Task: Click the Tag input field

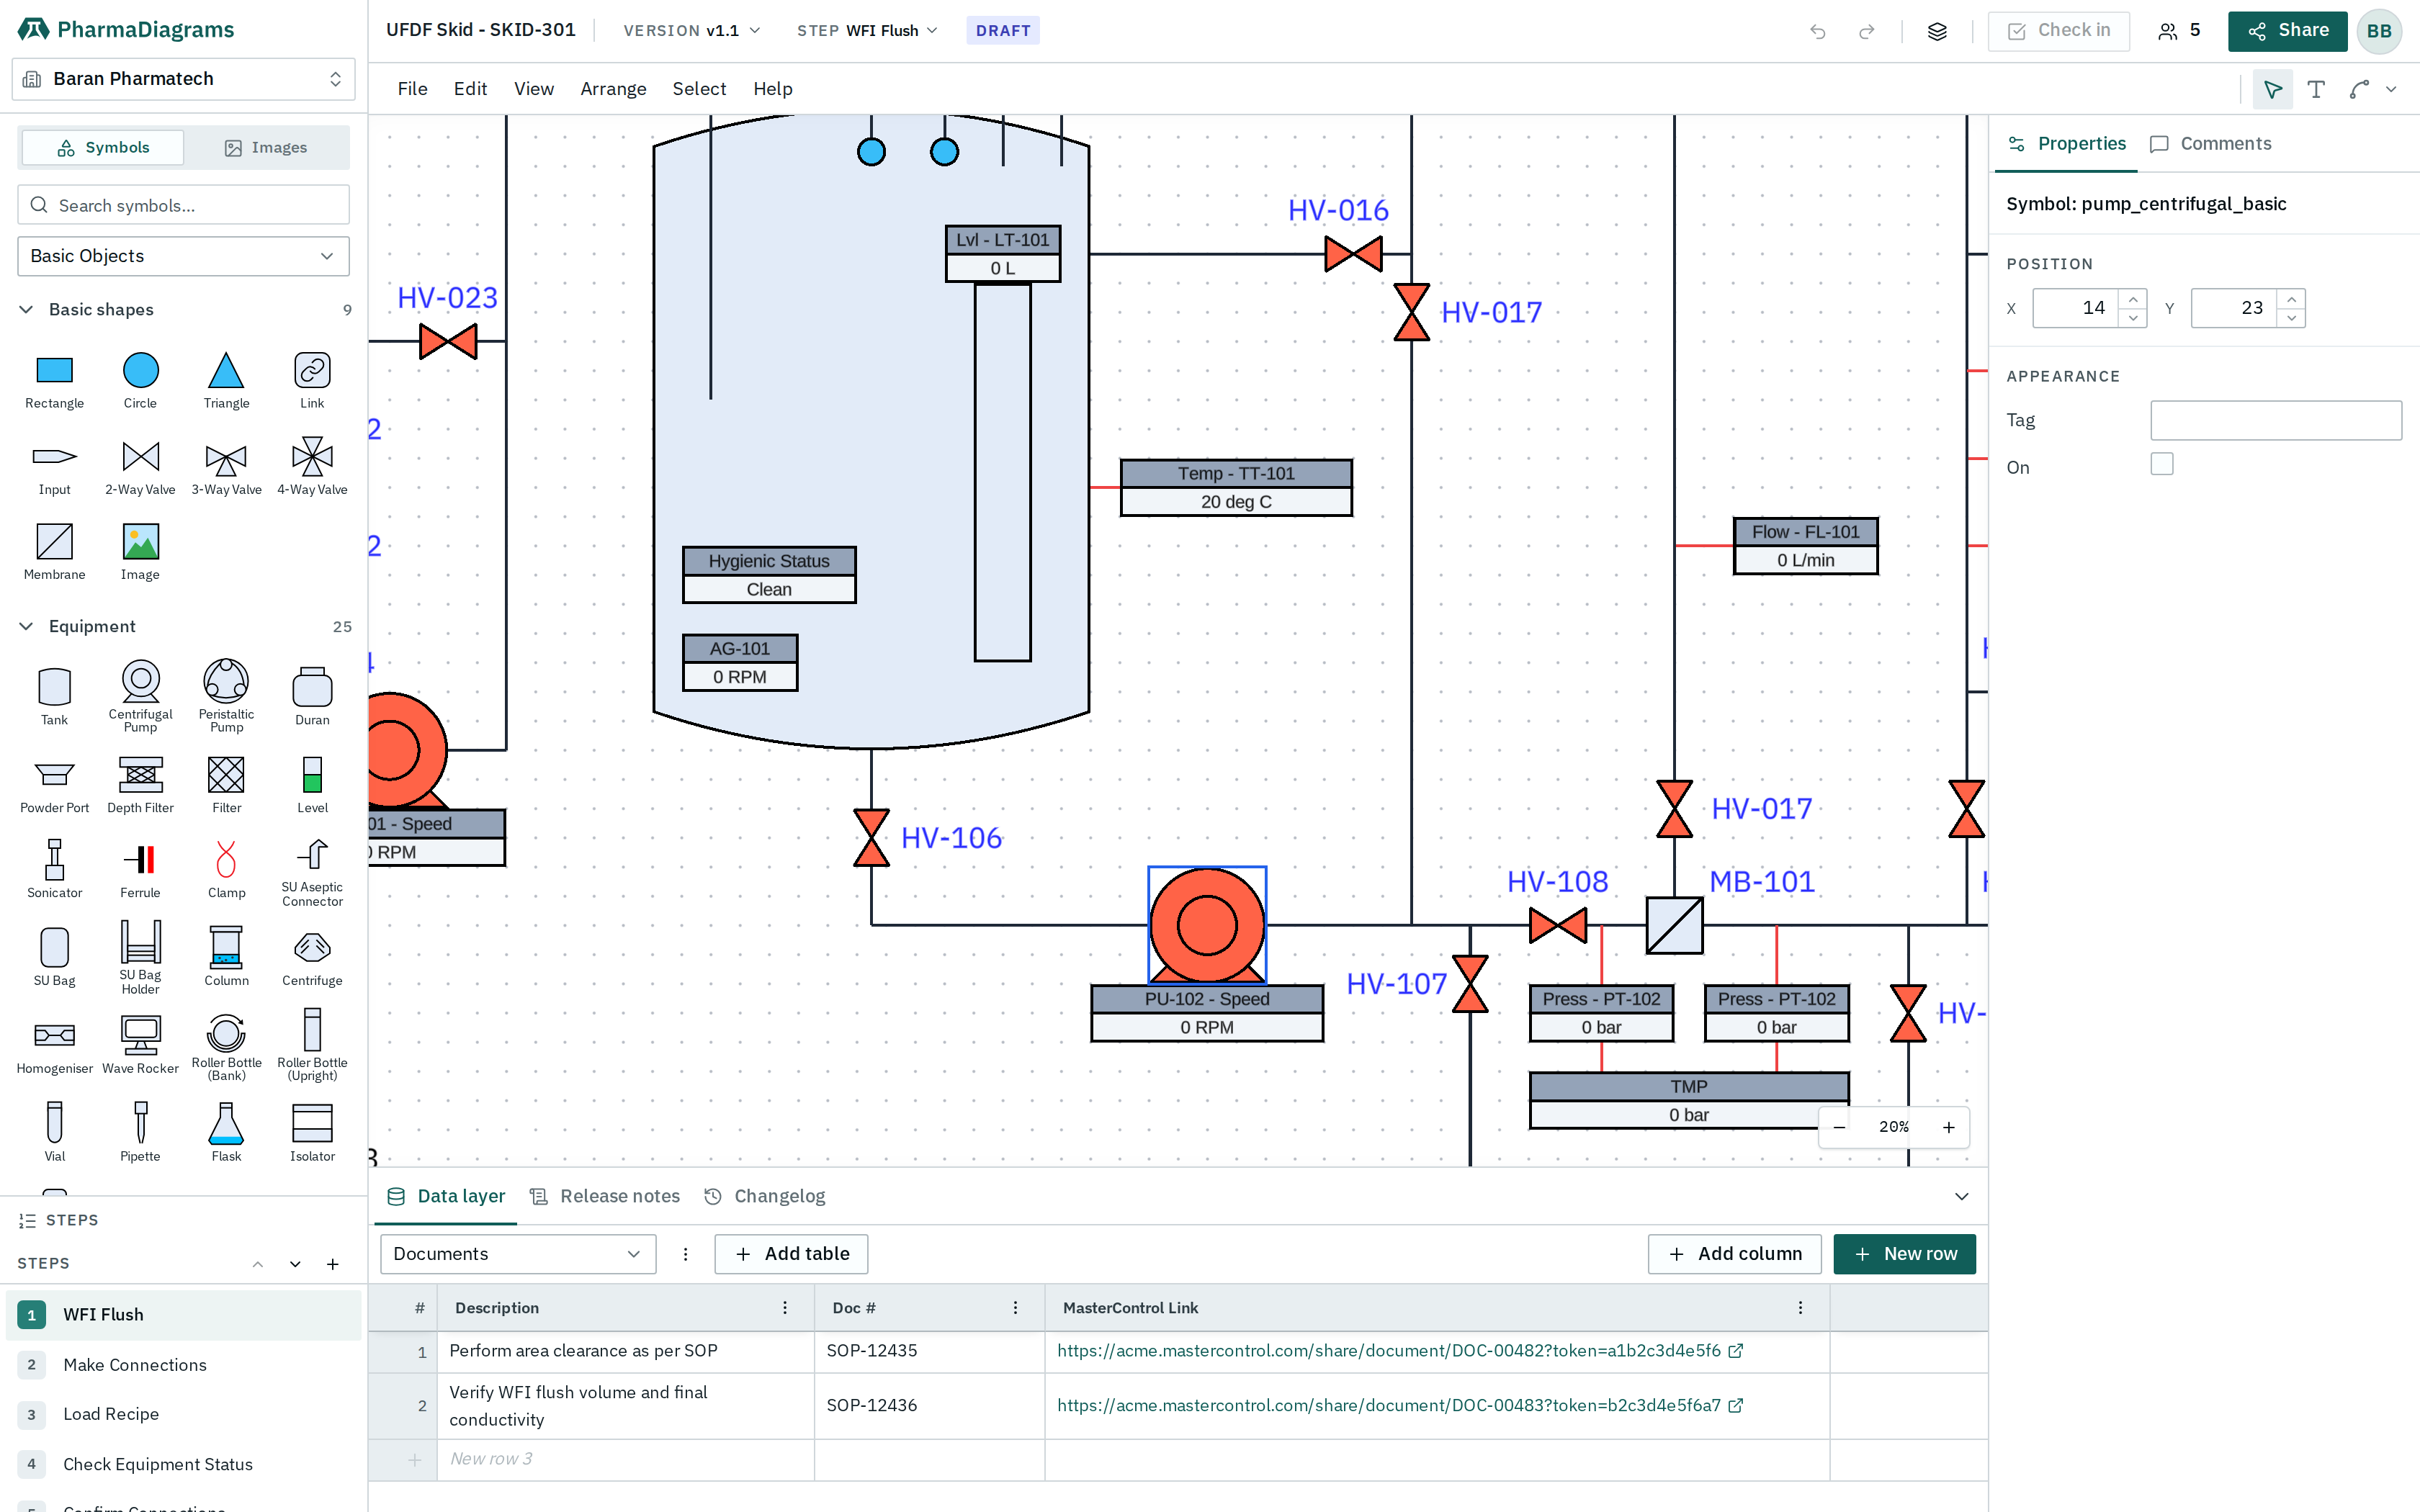Action: click(2276, 421)
